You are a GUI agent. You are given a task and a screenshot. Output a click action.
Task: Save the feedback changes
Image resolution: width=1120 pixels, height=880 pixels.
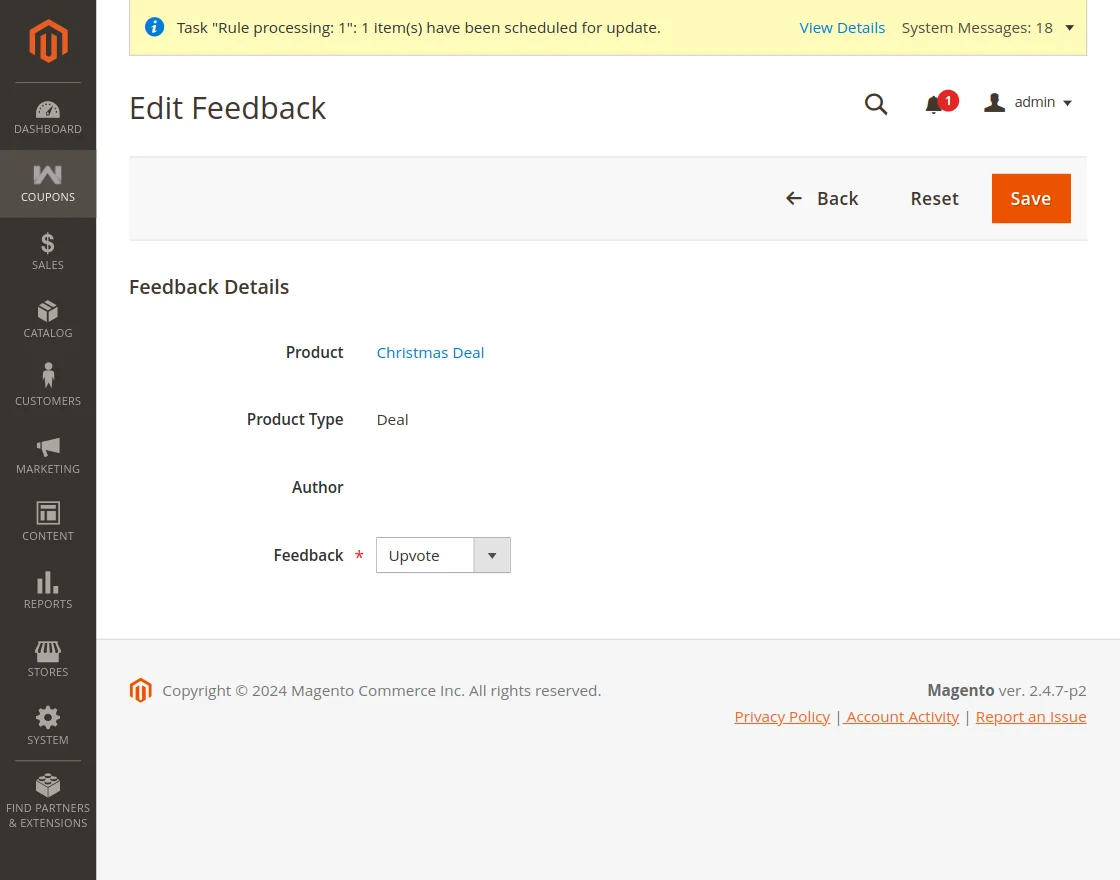[1031, 198]
